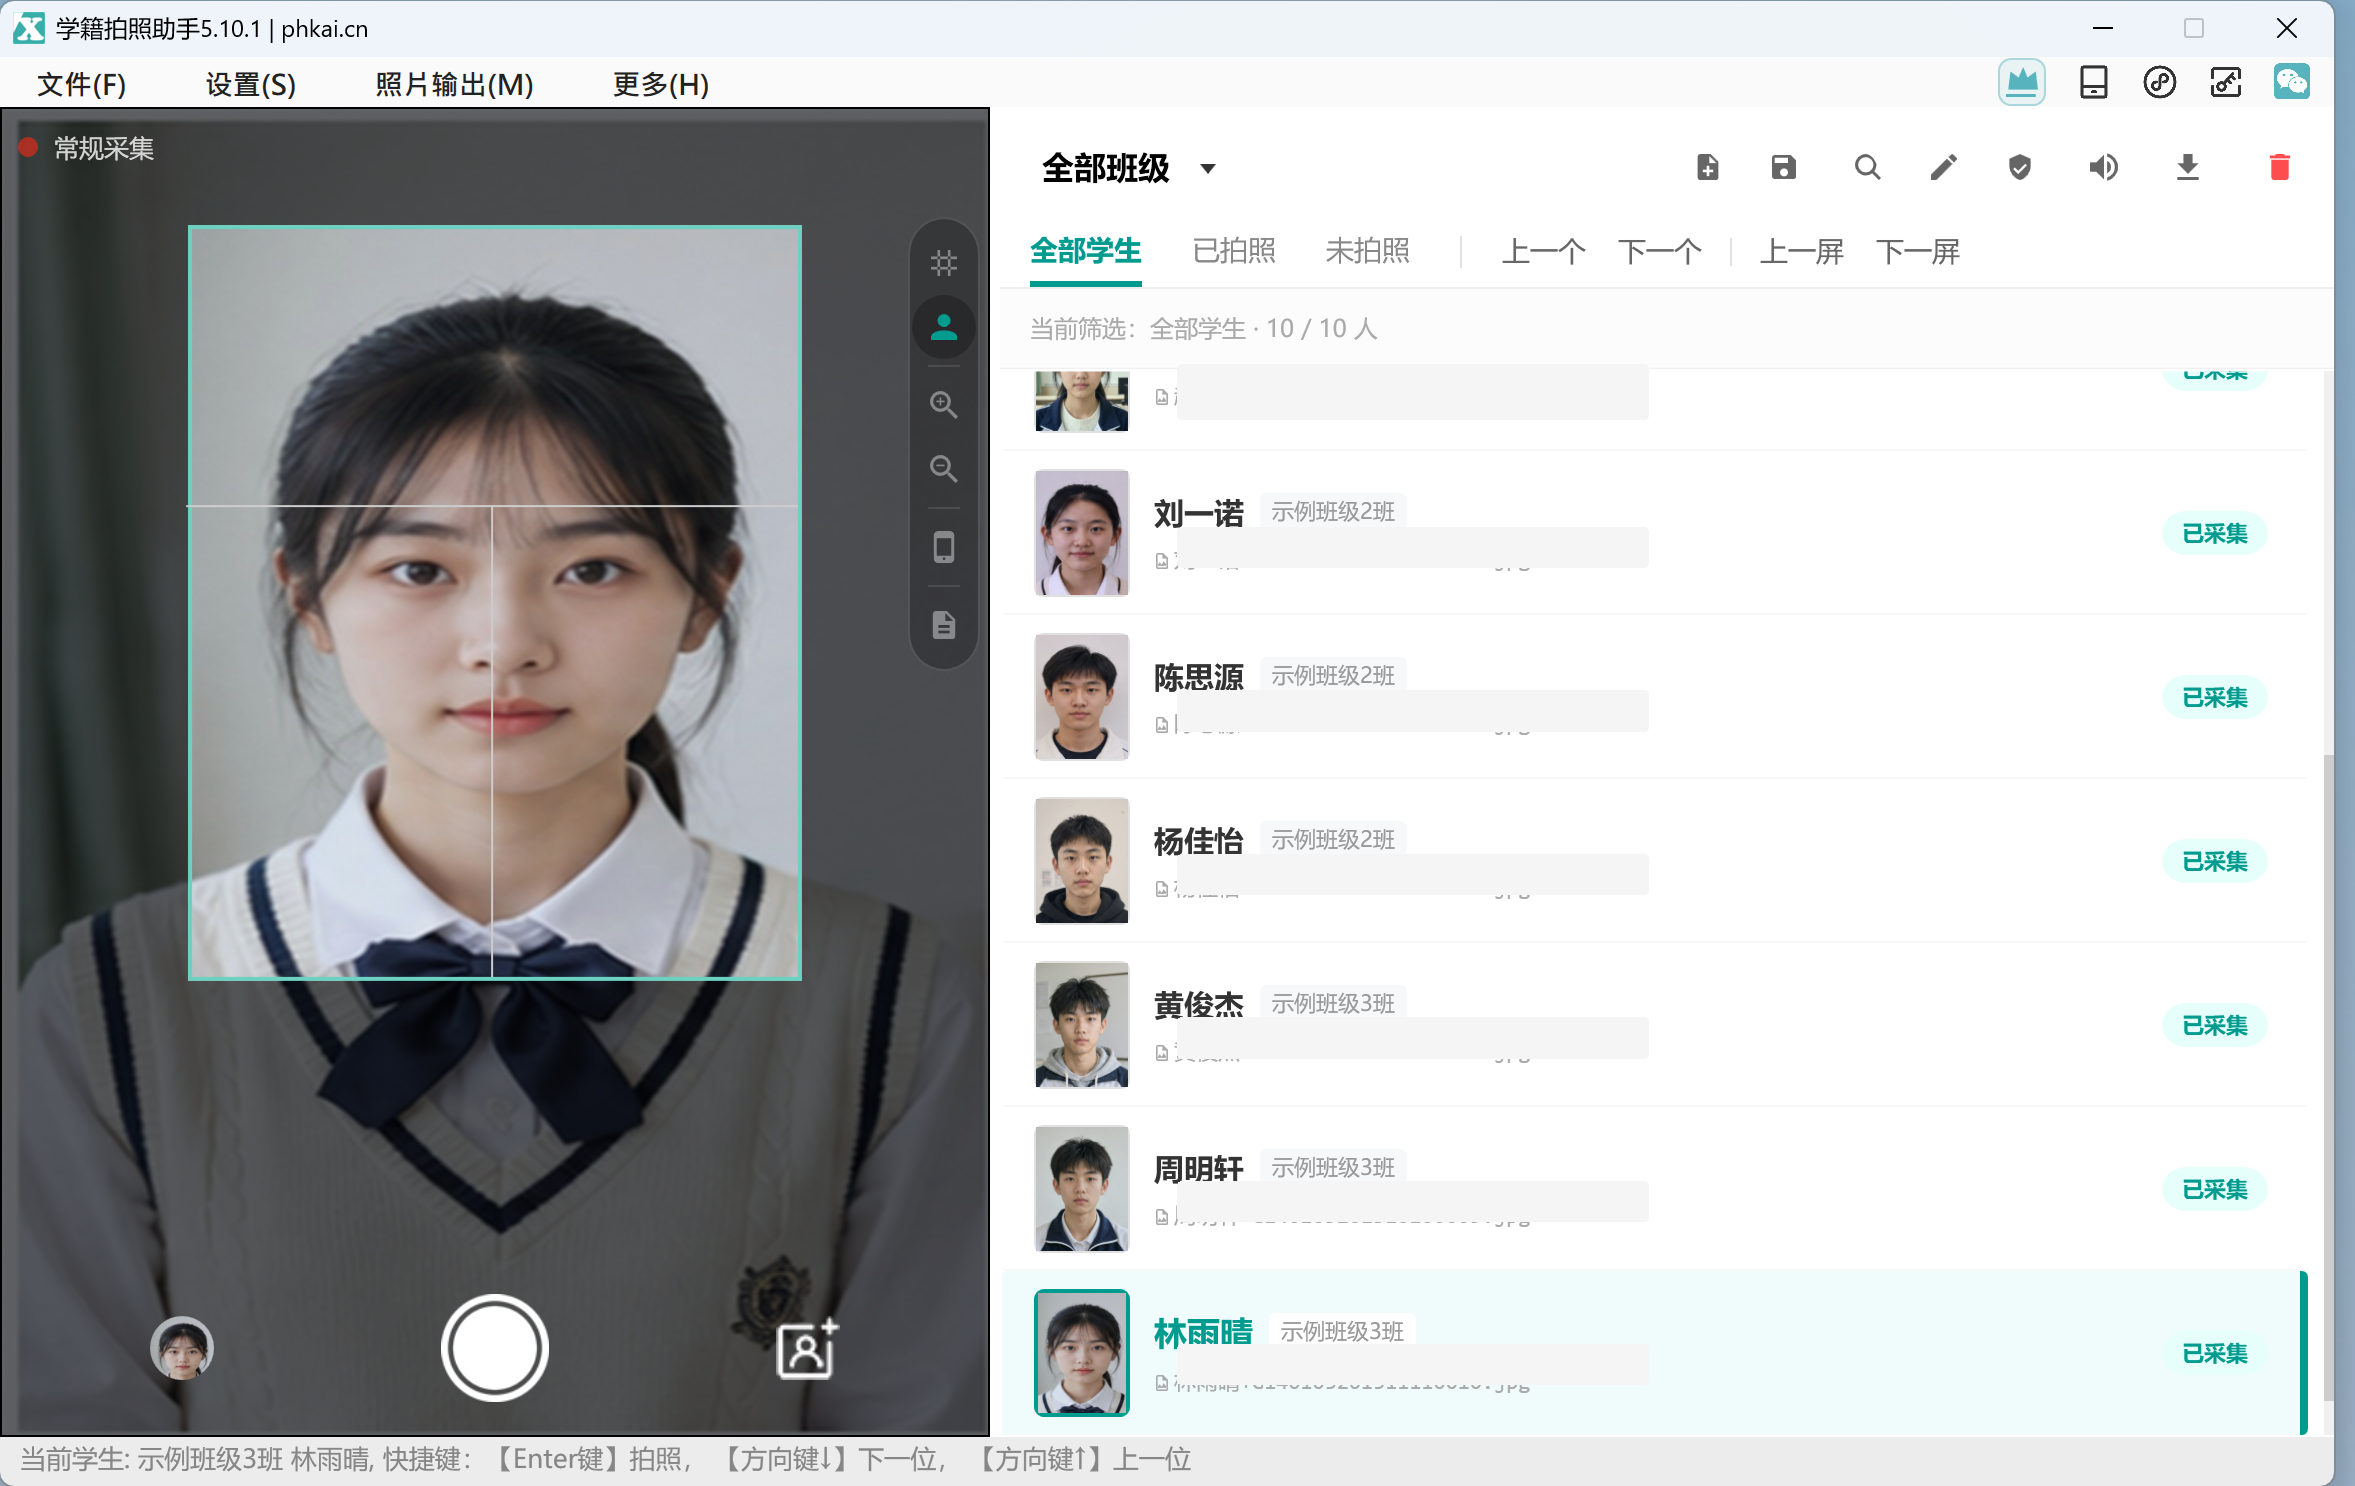
Task: Click the download icon
Action: click(2187, 167)
